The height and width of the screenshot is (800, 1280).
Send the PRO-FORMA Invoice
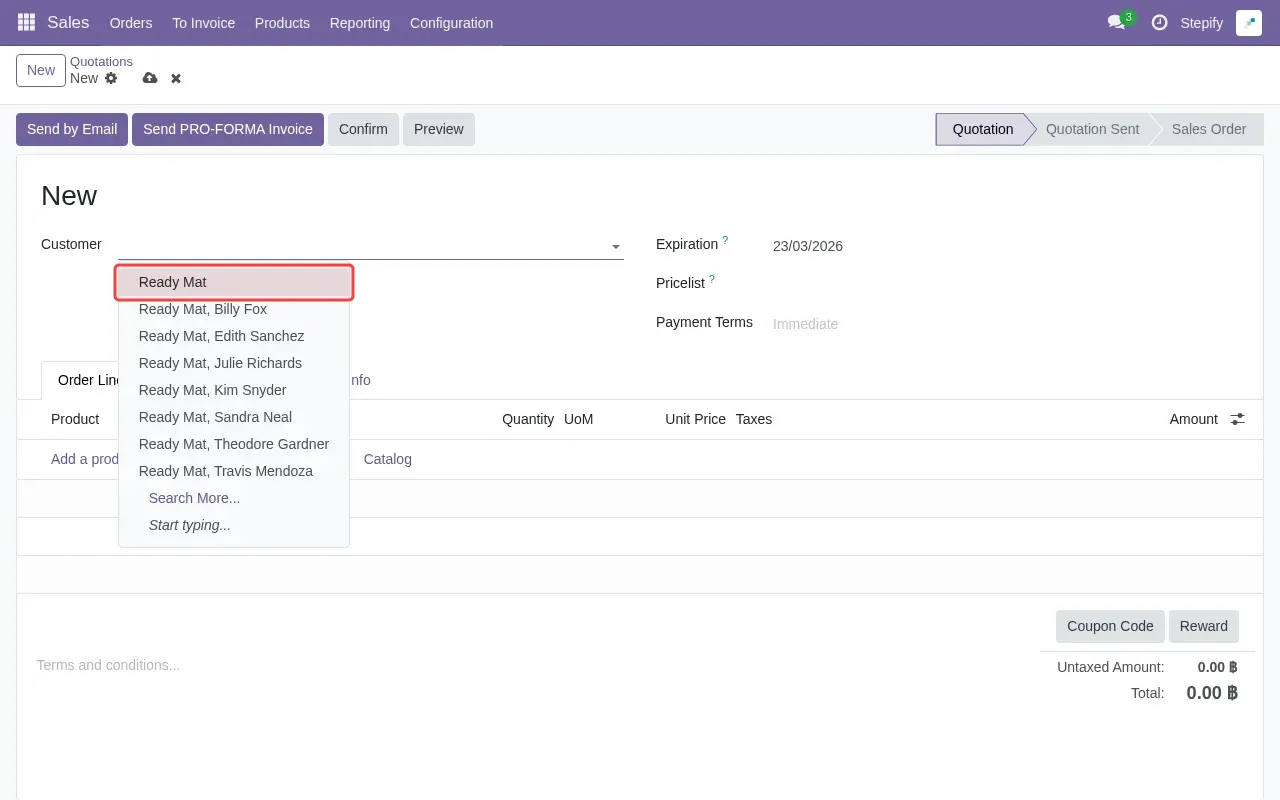tap(227, 129)
